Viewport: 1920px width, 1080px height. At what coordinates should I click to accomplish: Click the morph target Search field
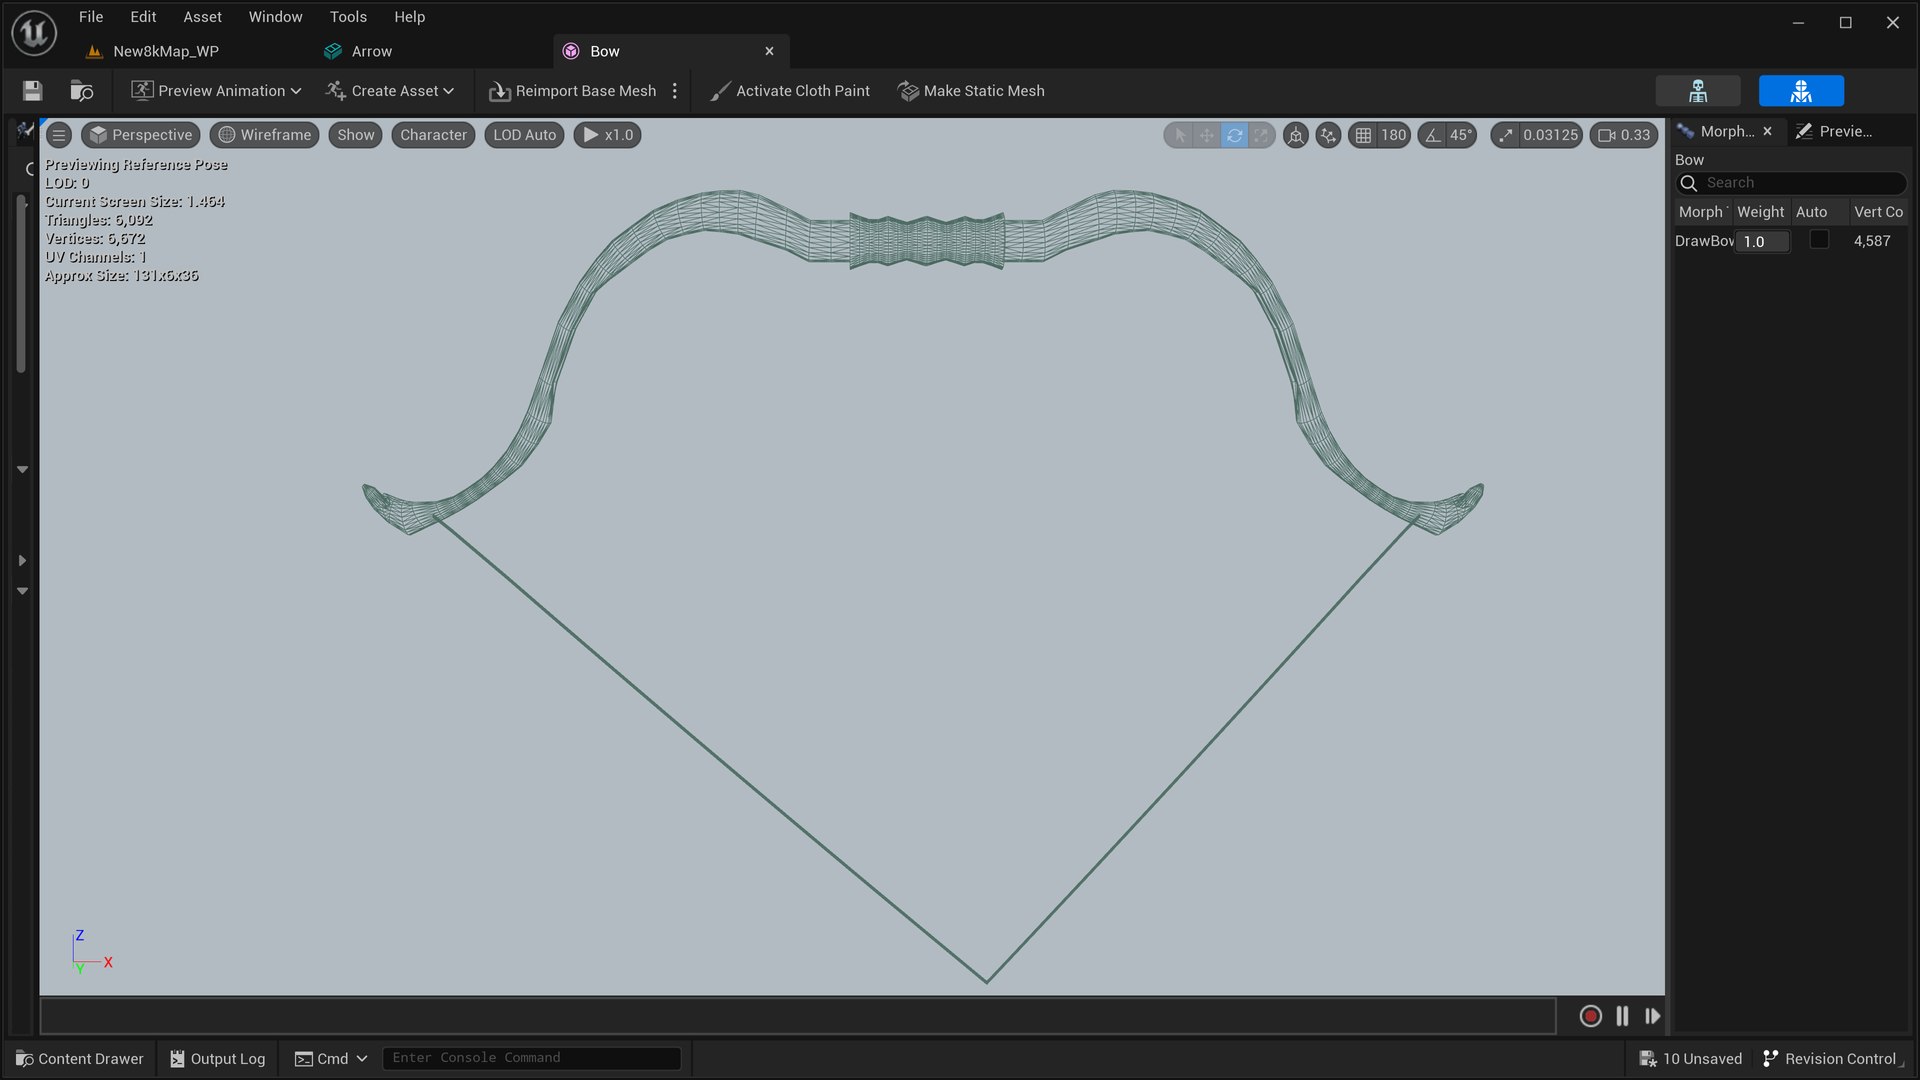tap(1791, 183)
